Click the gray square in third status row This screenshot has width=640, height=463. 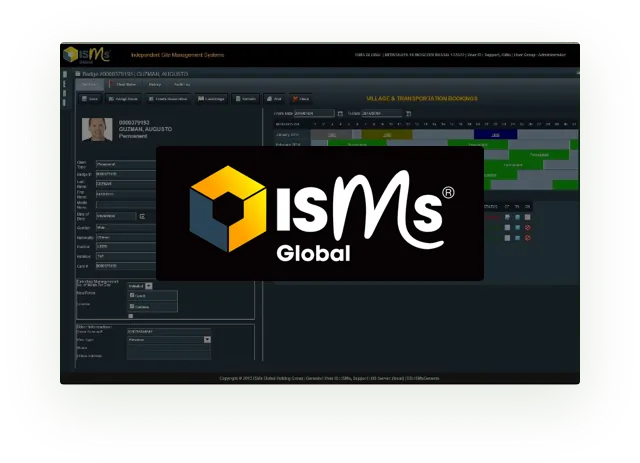507,238
